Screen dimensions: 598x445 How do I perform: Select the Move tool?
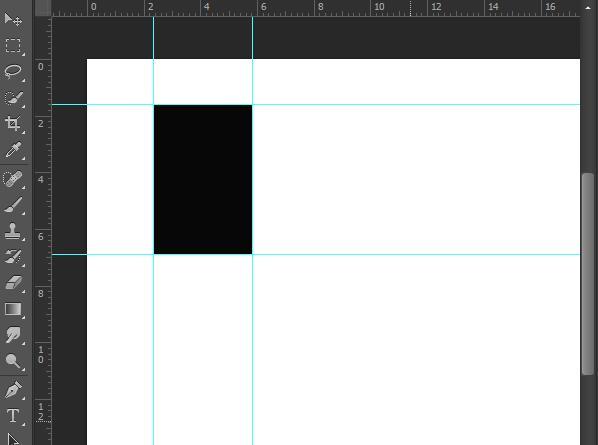tap(13, 19)
